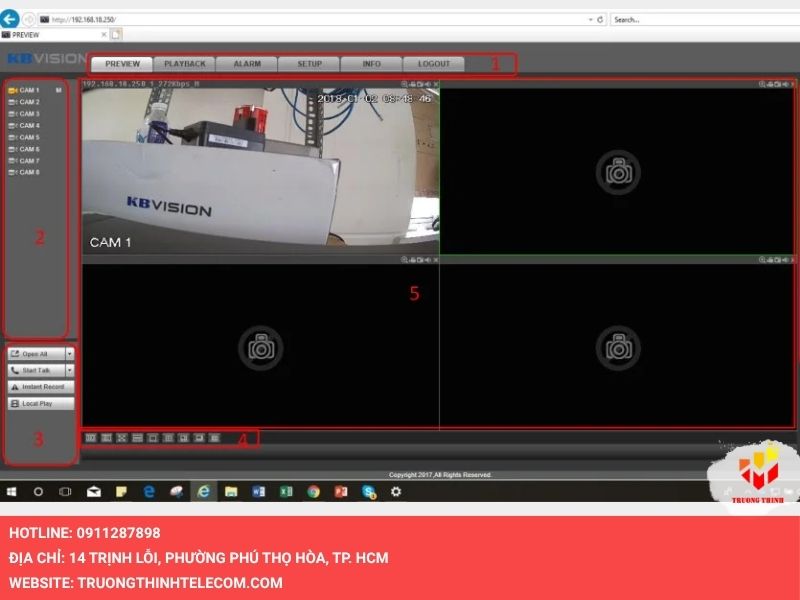Viewport: 800px width, 600px height.
Task: Open the INFO tab
Action: (x=371, y=64)
